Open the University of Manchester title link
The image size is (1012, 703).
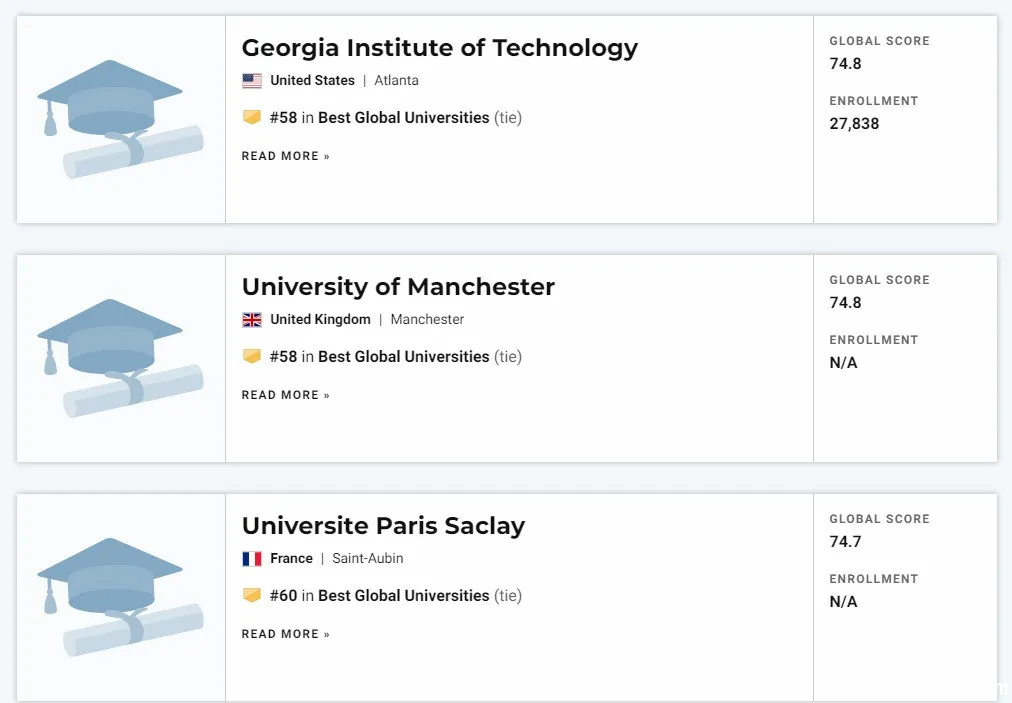(398, 287)
